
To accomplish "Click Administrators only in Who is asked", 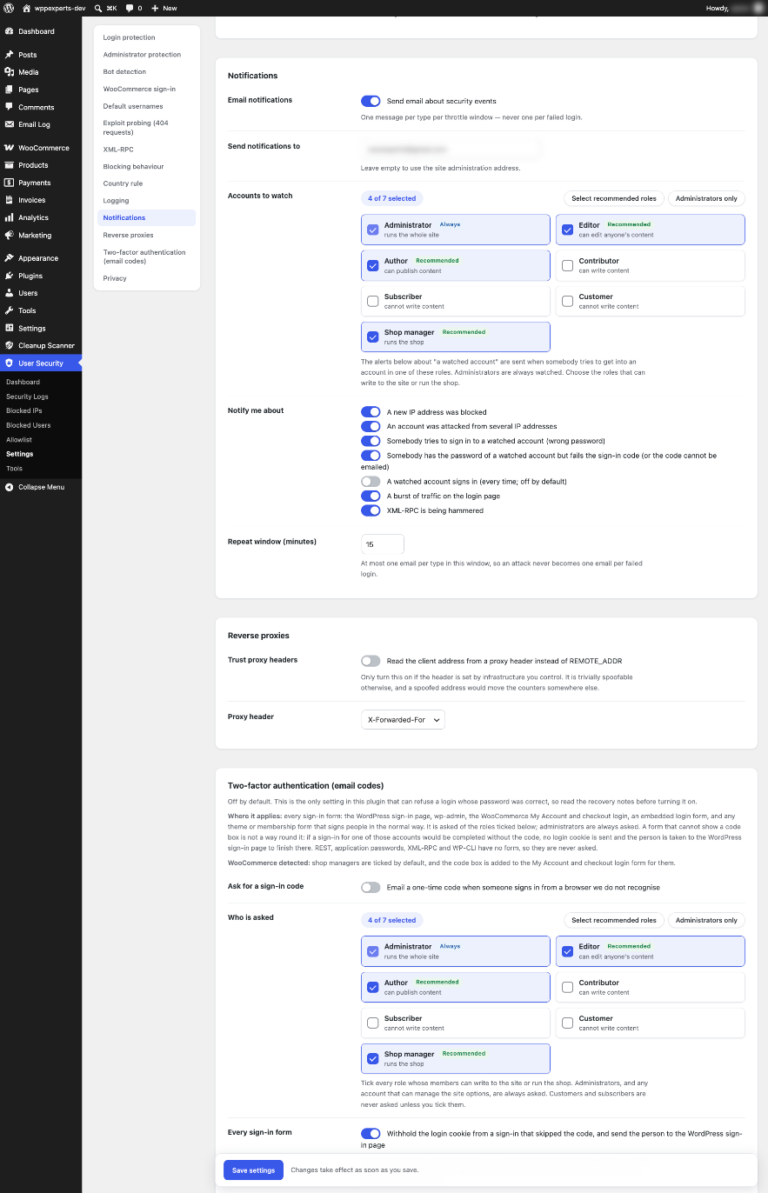I will click(x=706, y=921).
